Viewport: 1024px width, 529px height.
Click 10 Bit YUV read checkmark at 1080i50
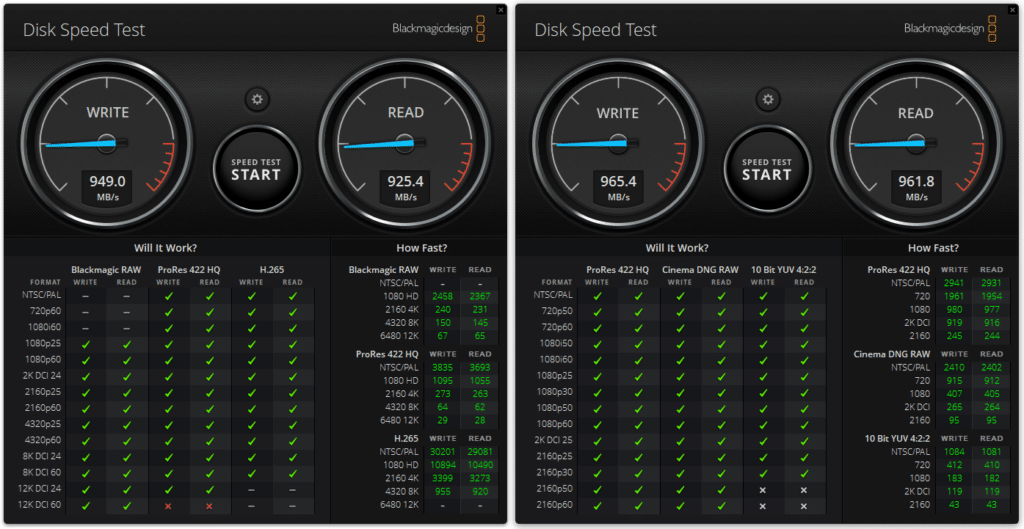tap(804, 344)
